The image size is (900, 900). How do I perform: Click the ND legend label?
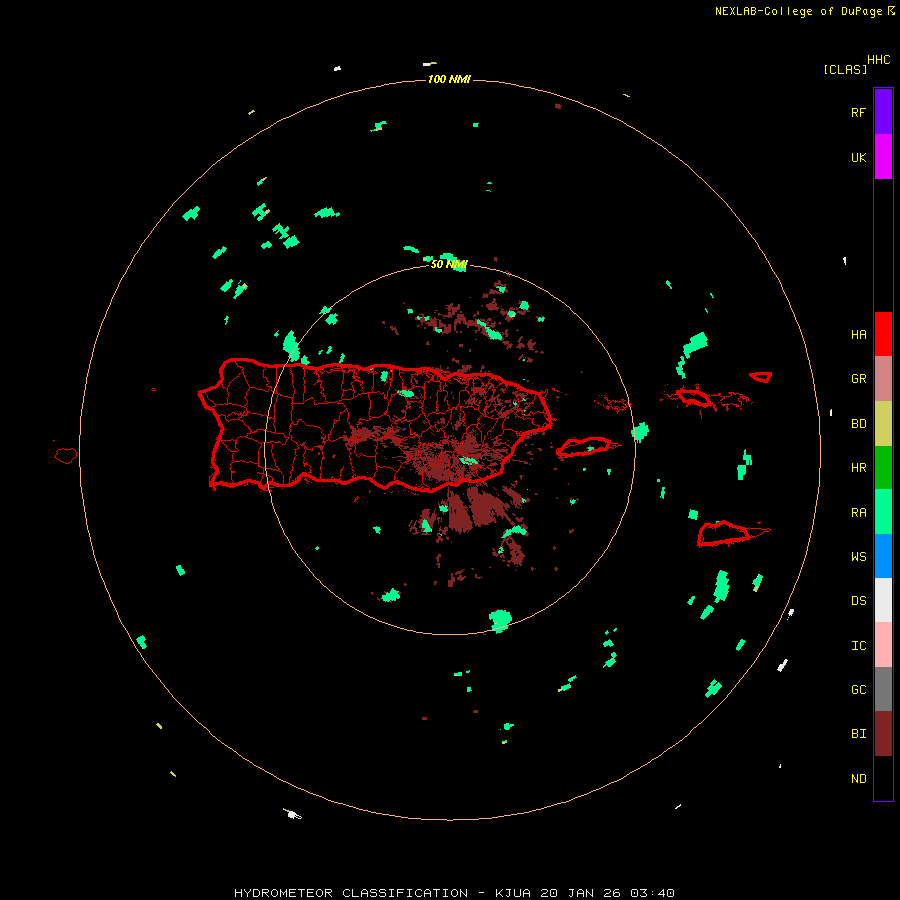click(x=858, y=779)
